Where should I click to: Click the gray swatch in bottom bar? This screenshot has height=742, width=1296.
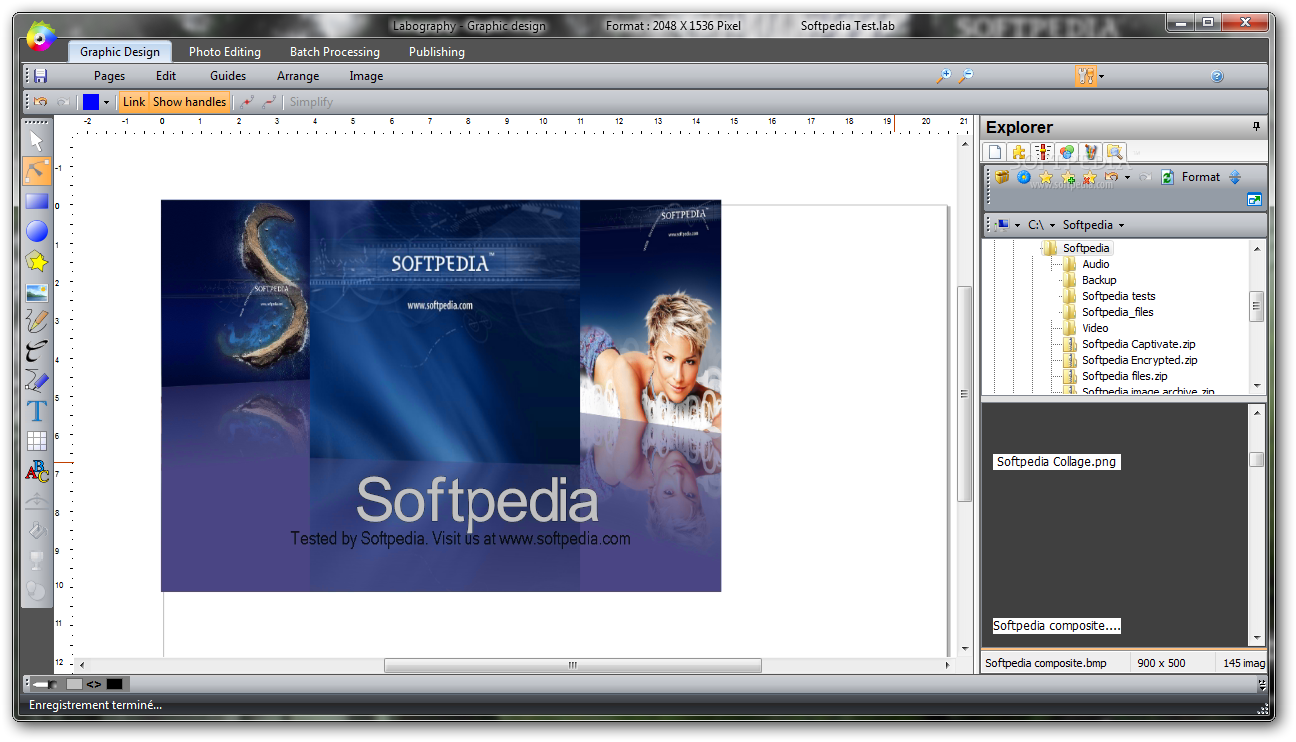pos(74,684)
